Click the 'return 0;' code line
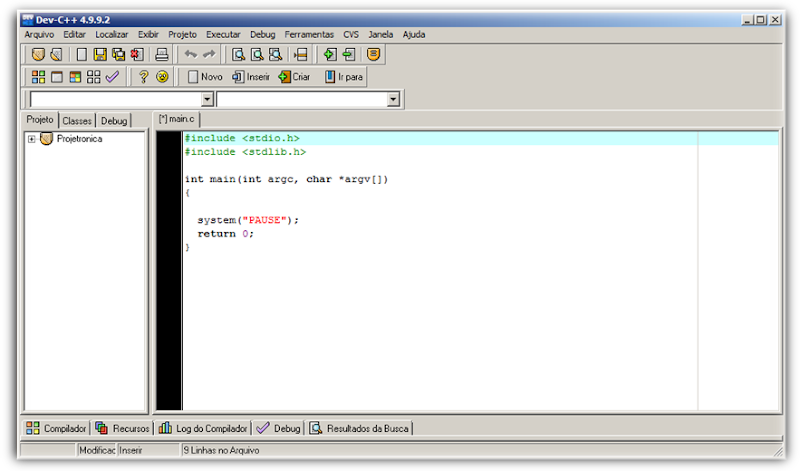 coord(226,234)
